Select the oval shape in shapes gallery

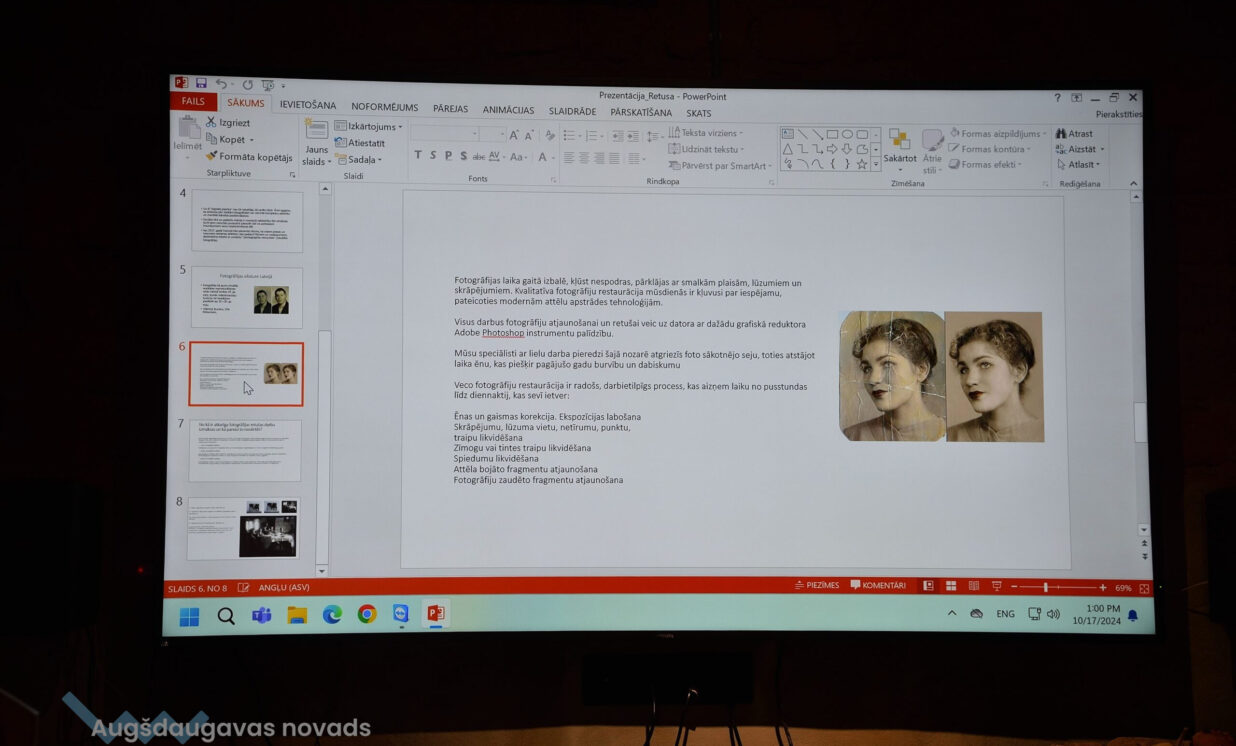click(x=847, y=134)
